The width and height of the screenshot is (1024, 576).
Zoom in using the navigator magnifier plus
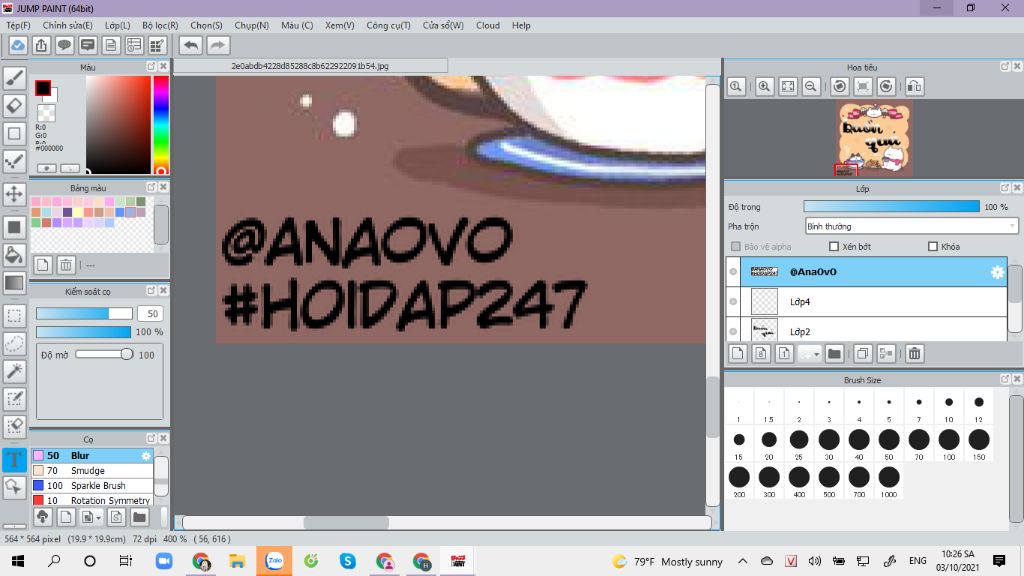pyautogui.click(x=764, y=86)
